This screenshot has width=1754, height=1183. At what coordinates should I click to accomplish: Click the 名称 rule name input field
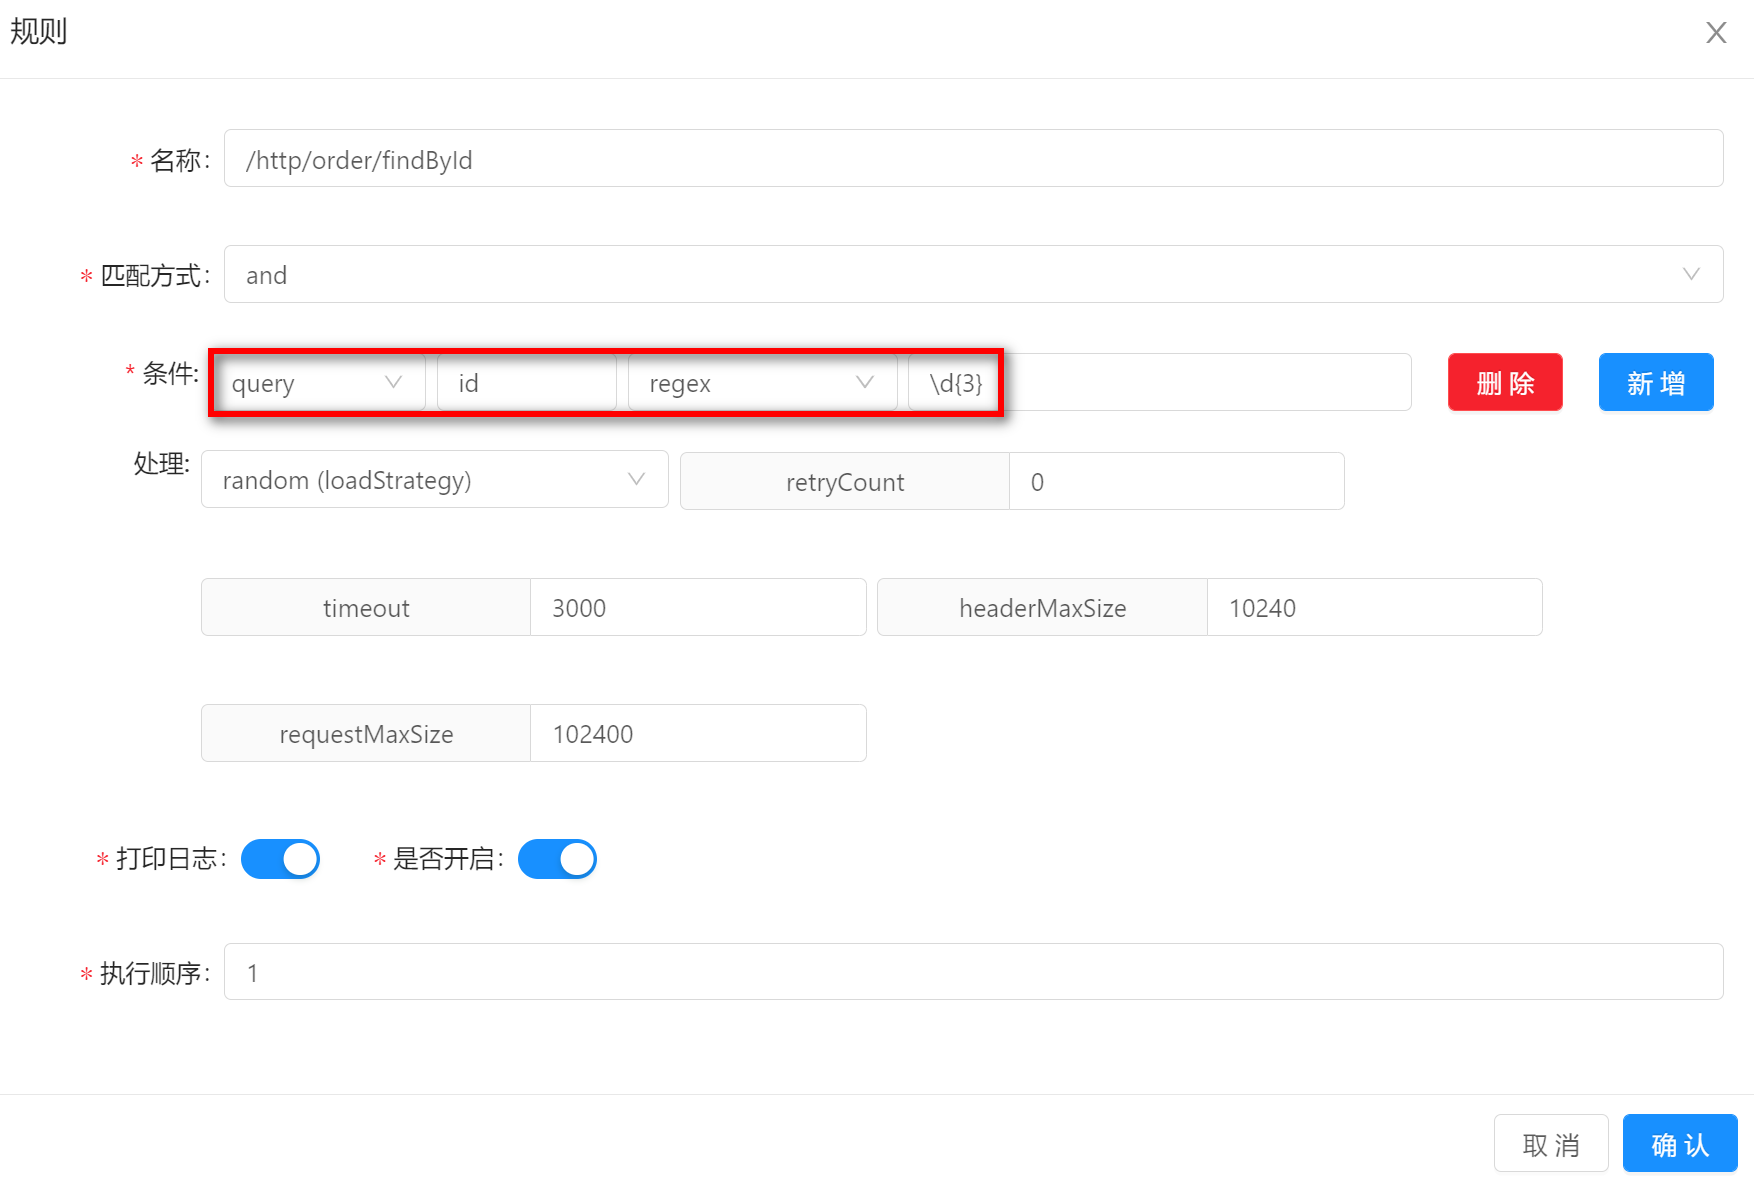(x=972, y=159)
